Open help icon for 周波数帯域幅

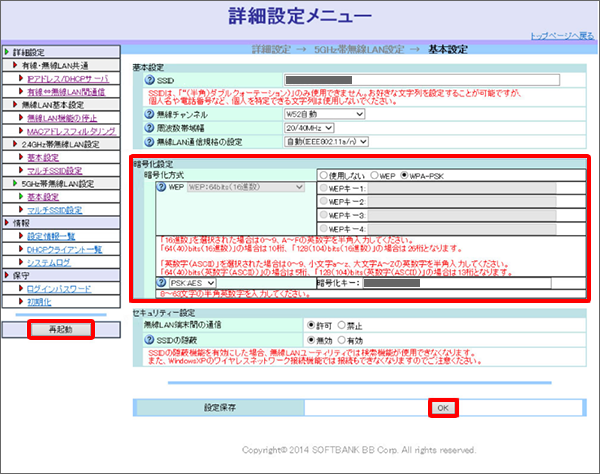[149, 128]
